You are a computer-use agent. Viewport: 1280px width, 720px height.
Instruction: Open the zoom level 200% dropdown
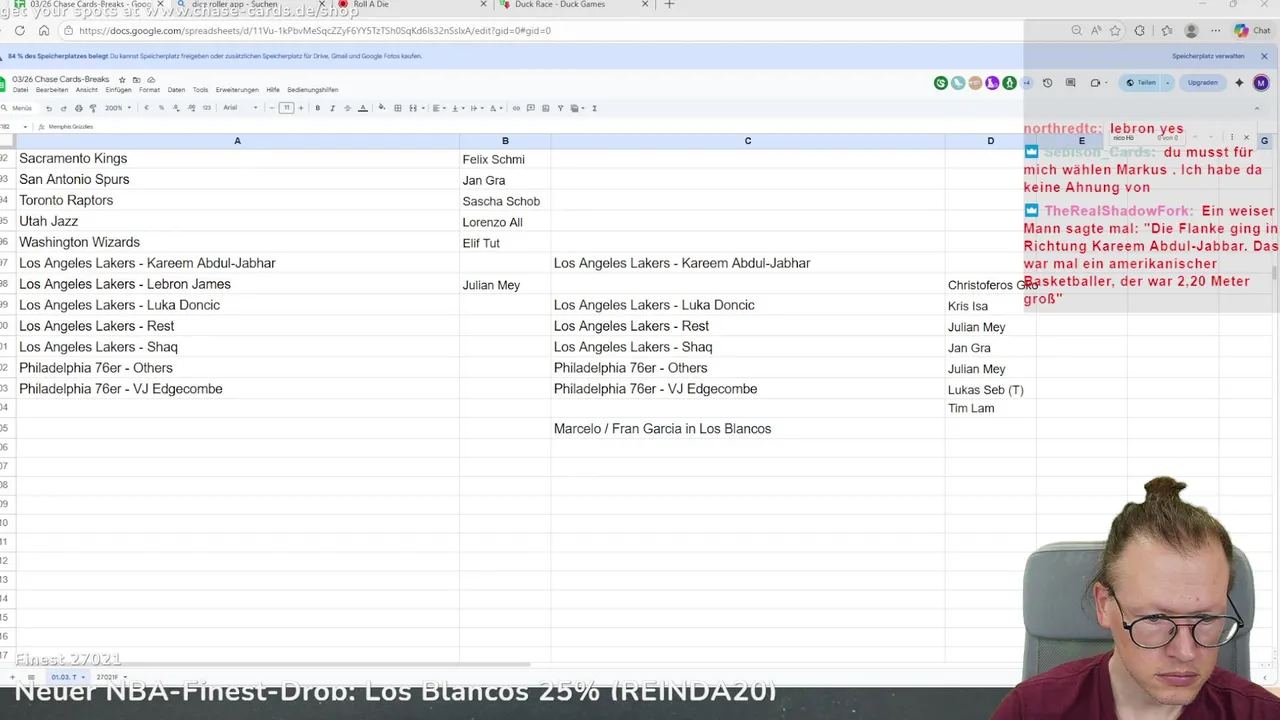tap(118, 108)
